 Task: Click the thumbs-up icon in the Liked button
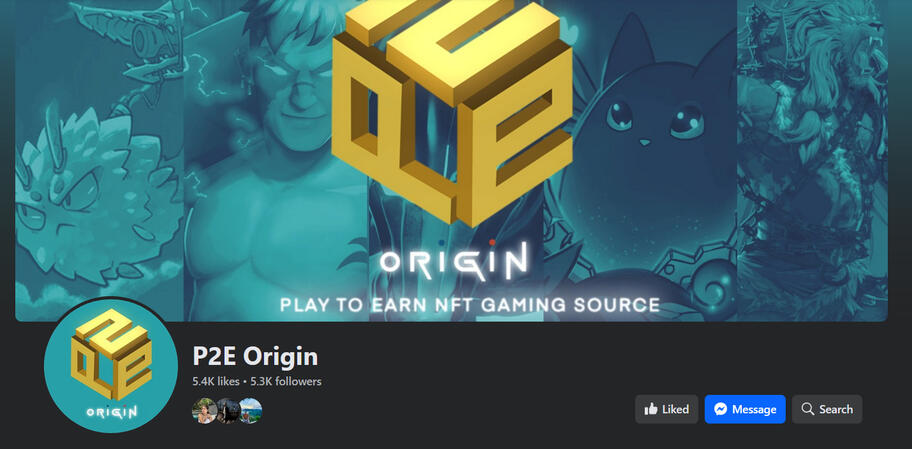pyautogui.click(x=651, y=409)
